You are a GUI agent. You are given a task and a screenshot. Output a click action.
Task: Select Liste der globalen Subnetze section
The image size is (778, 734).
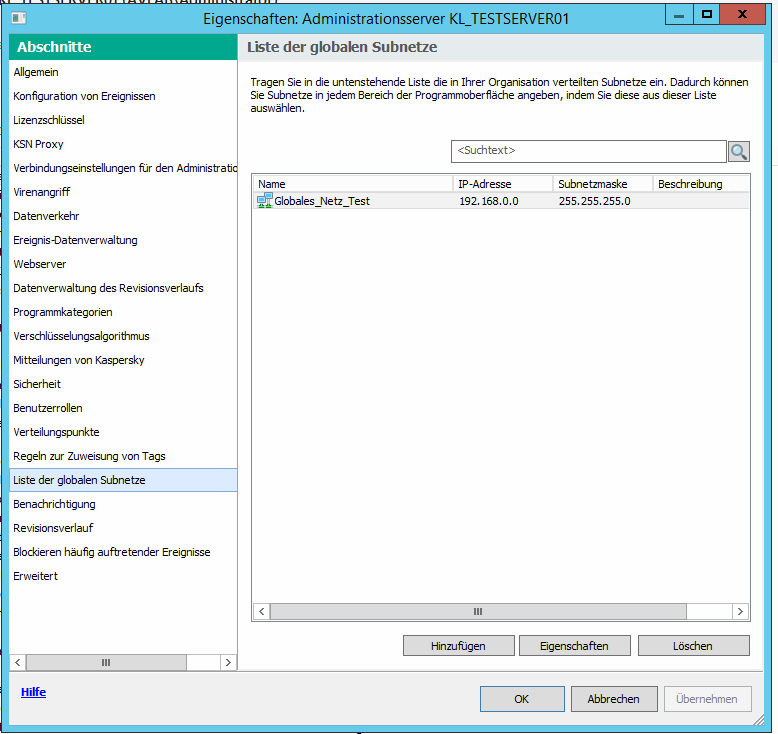pos(123,480)
